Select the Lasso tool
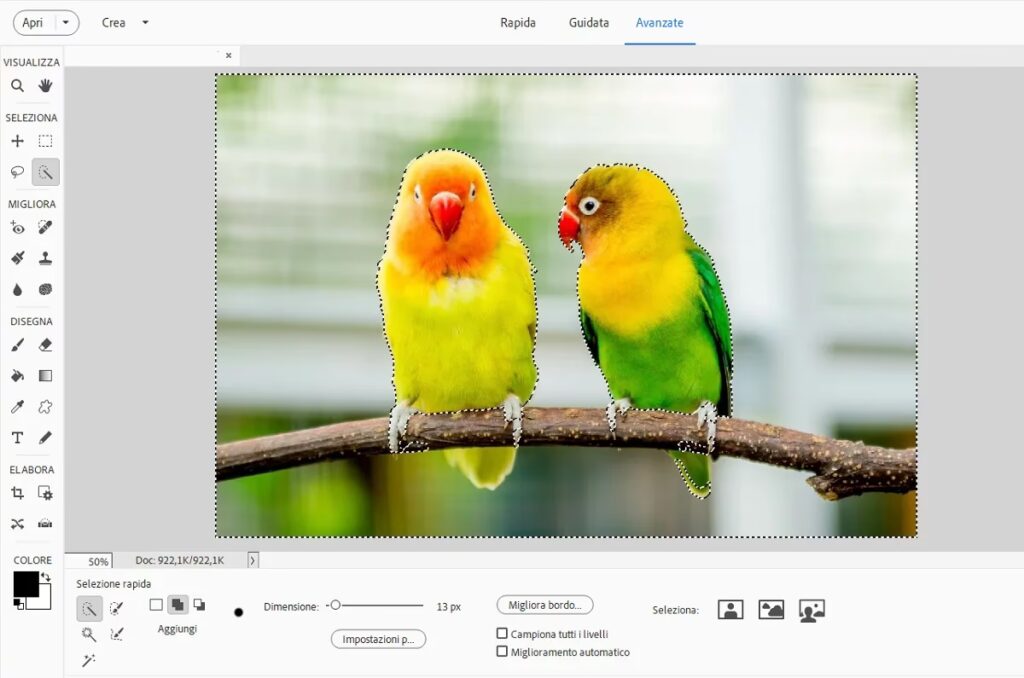Viewport: 1024px width, 678px height. (x=17, y=172)
